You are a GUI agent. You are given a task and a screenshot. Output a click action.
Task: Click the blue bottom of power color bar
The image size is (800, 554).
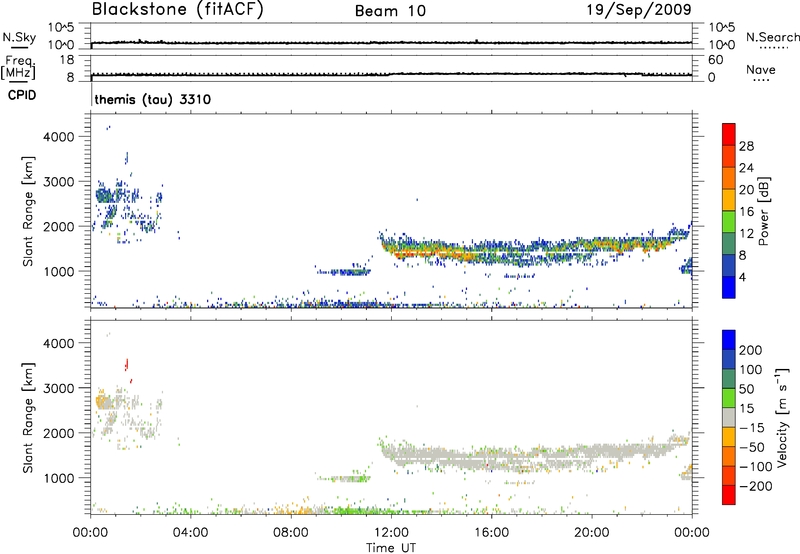pos(729,287)
